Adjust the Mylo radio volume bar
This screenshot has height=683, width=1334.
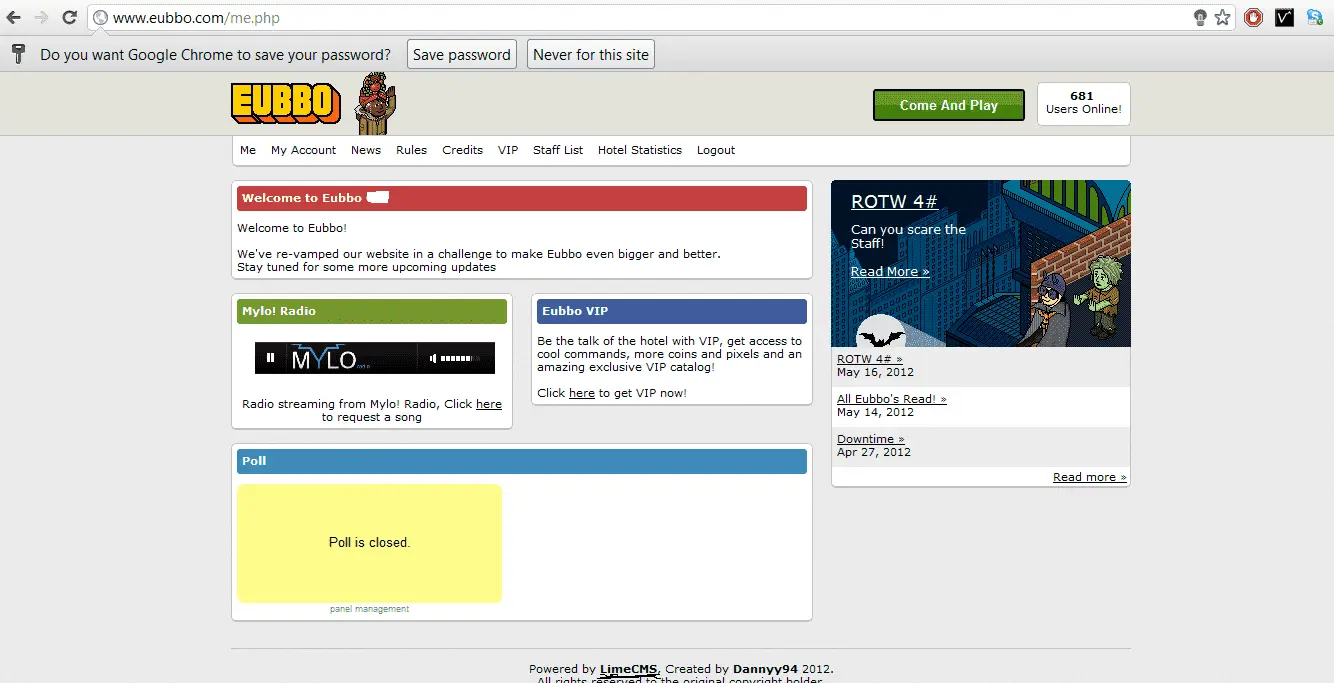point(460,358)
